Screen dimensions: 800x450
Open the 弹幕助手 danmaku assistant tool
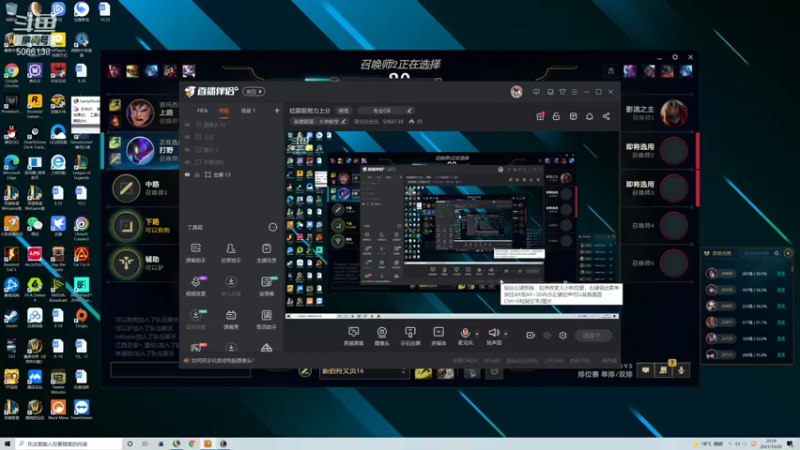tap(195, 253)
